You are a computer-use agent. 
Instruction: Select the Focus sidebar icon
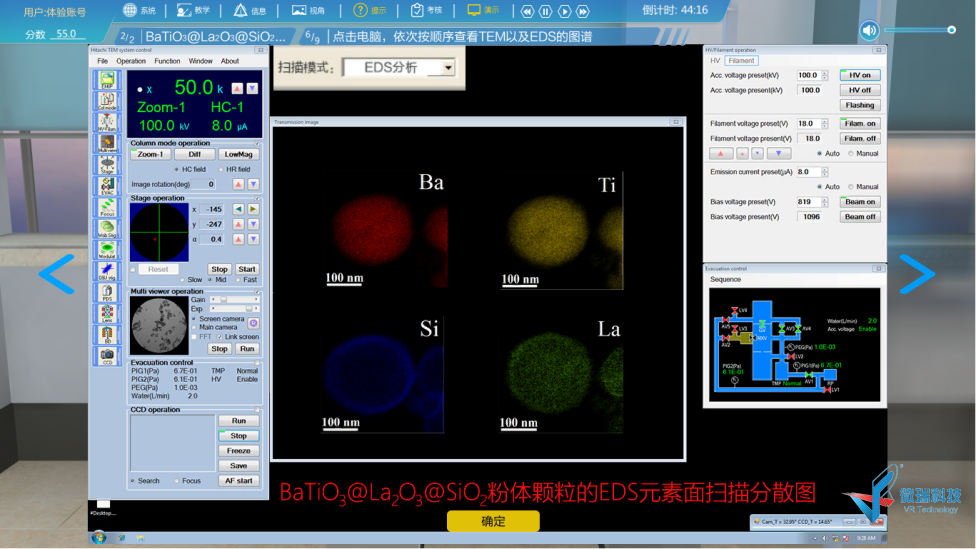click(x=107, y=207)
